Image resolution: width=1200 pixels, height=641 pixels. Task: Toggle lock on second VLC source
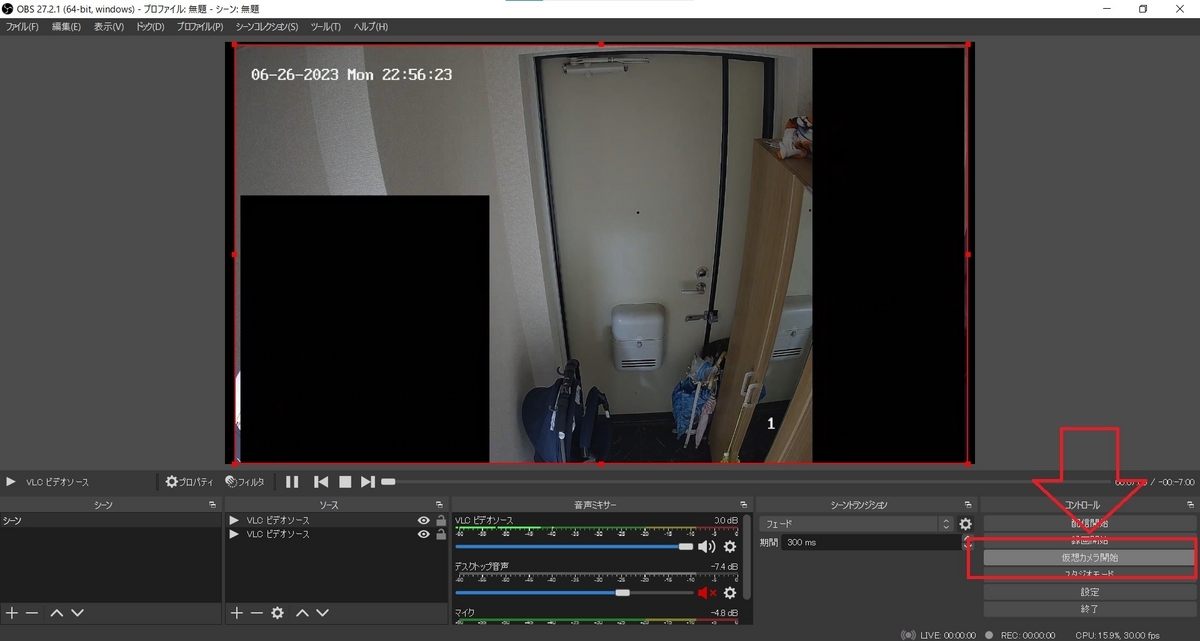[x=440, y=534]
